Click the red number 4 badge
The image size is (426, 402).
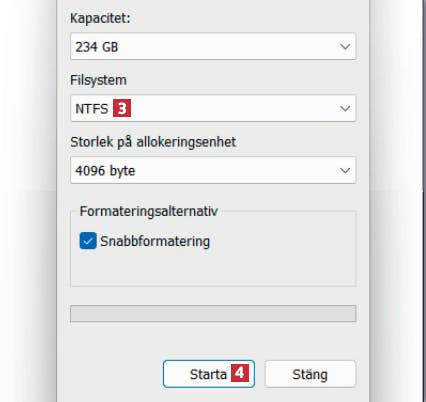point(240,373)
